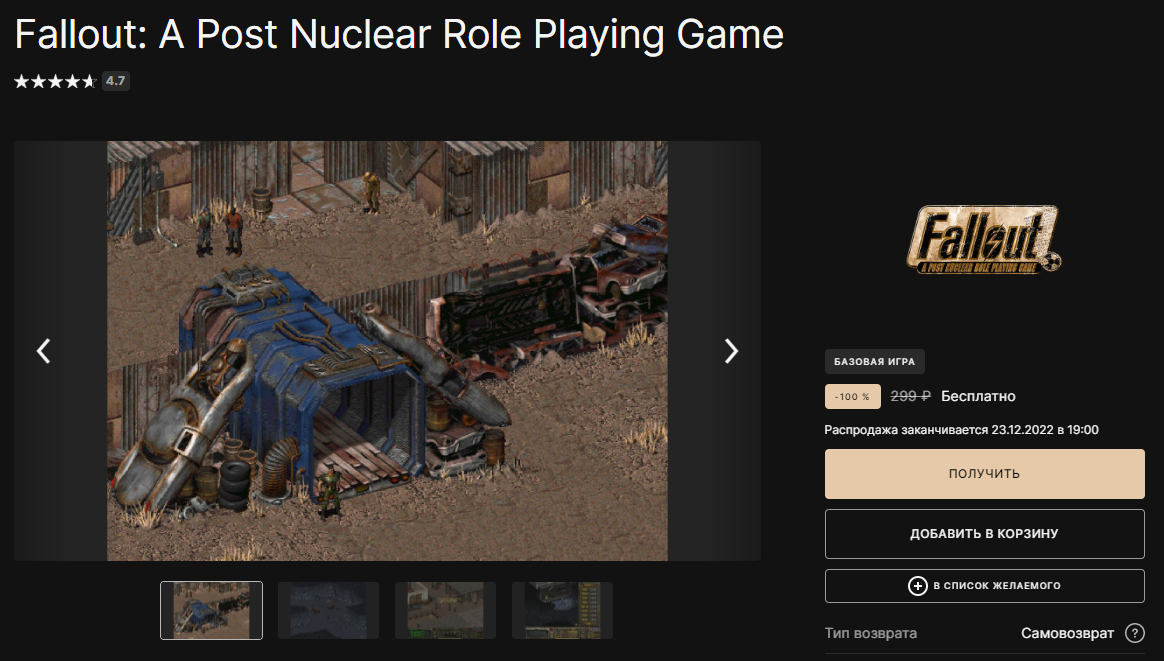Click the -100 % discount badge

852,396
